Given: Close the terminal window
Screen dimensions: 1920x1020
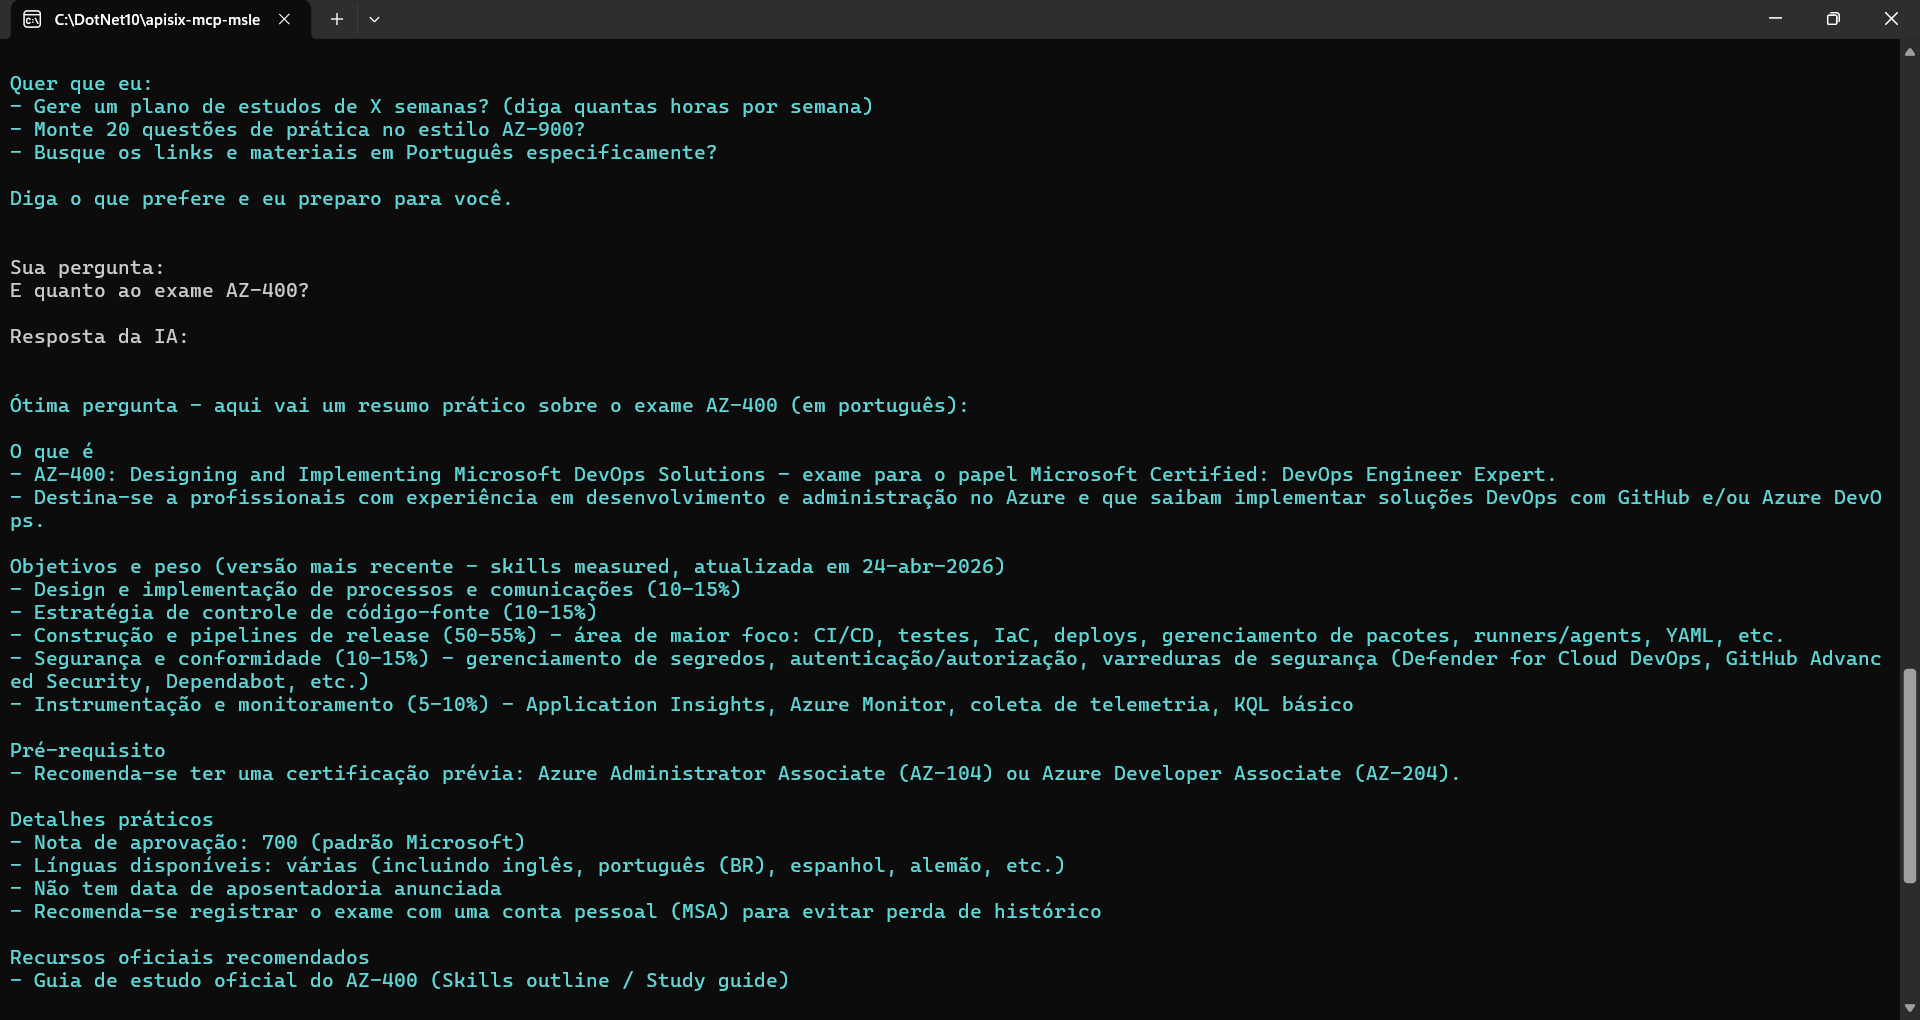Looking at the screenshot, I should 1891,19.
